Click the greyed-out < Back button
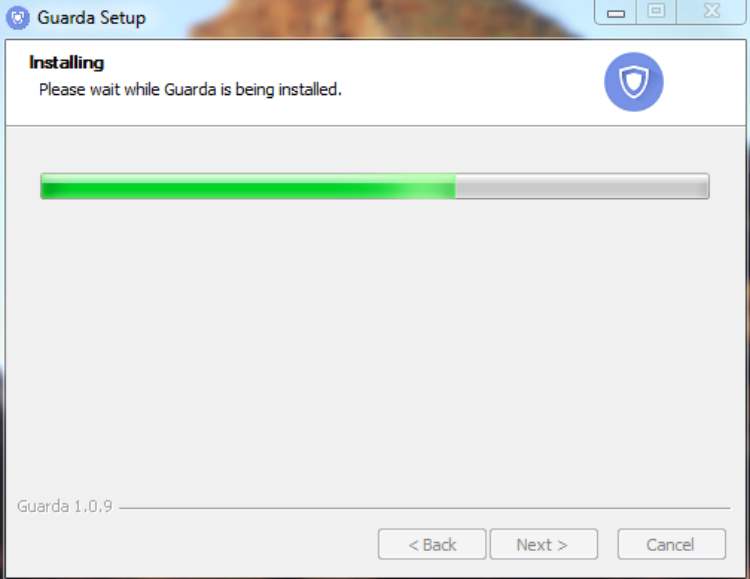750x579 pixels. (432, 544)
